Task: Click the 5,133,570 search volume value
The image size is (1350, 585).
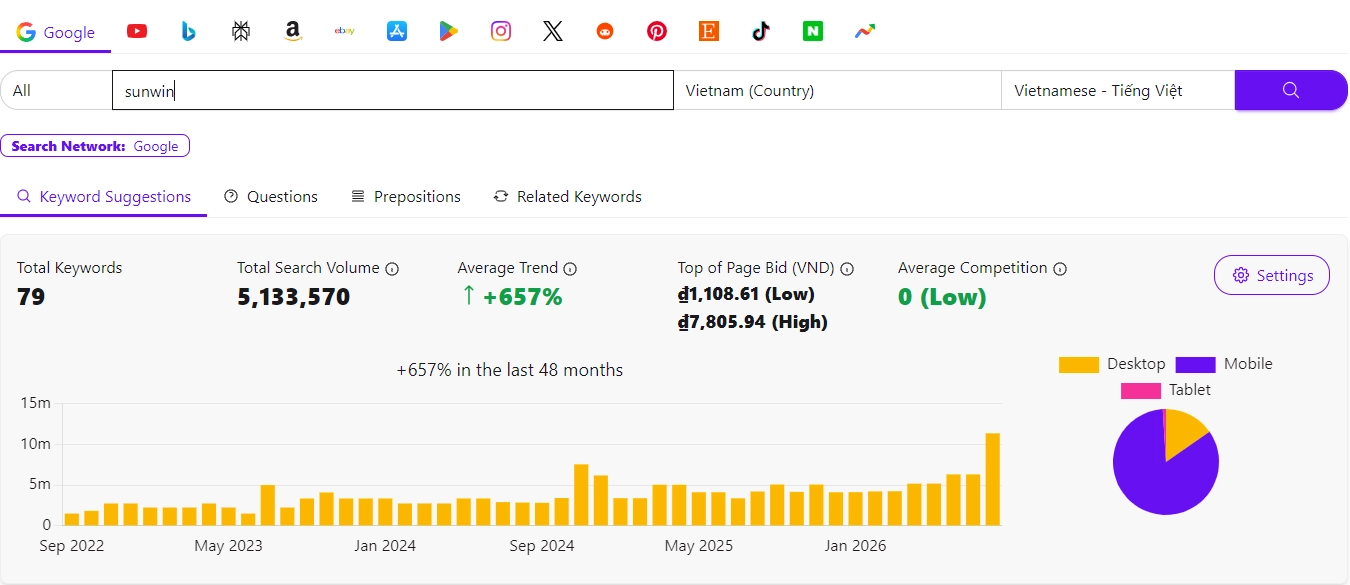Action: click(293, 297)
